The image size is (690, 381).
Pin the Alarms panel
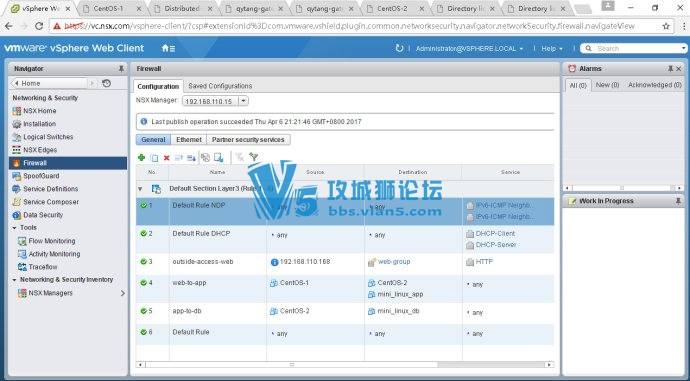670,69
